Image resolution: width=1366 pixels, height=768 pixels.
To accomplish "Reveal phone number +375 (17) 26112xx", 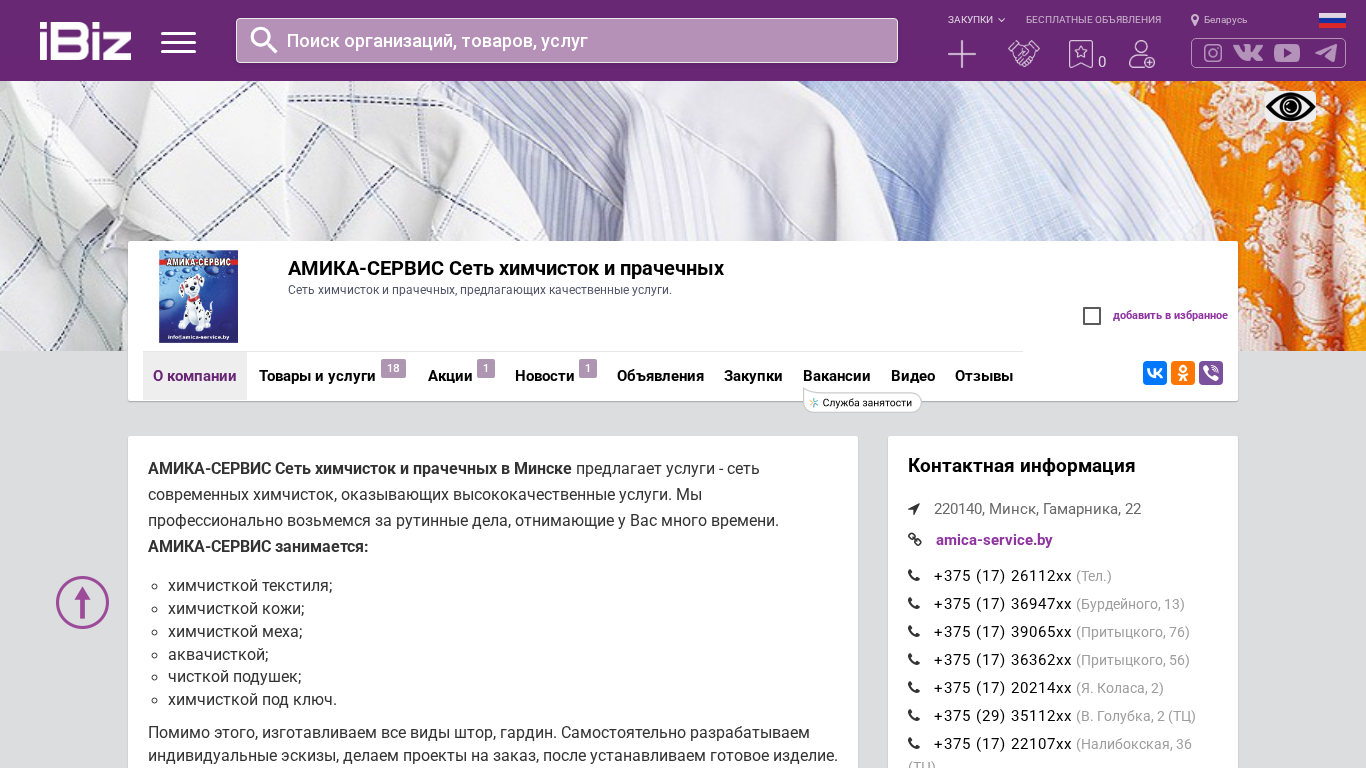I will click(x=1003, y=576).
